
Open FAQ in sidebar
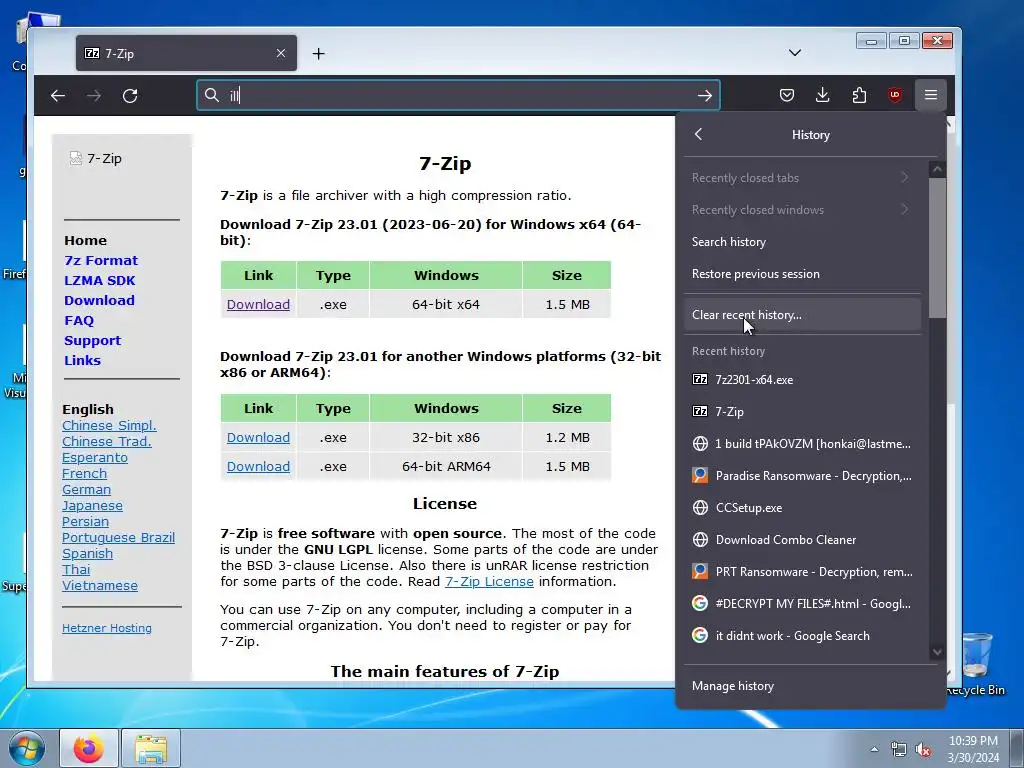coord(79,321)
